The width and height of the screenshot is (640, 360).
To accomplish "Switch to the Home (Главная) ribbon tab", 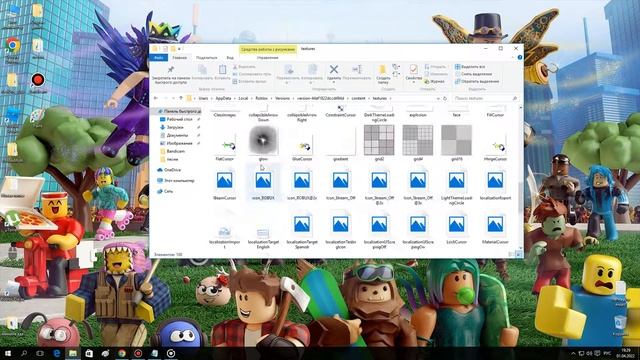I will [x=179, y=58].
